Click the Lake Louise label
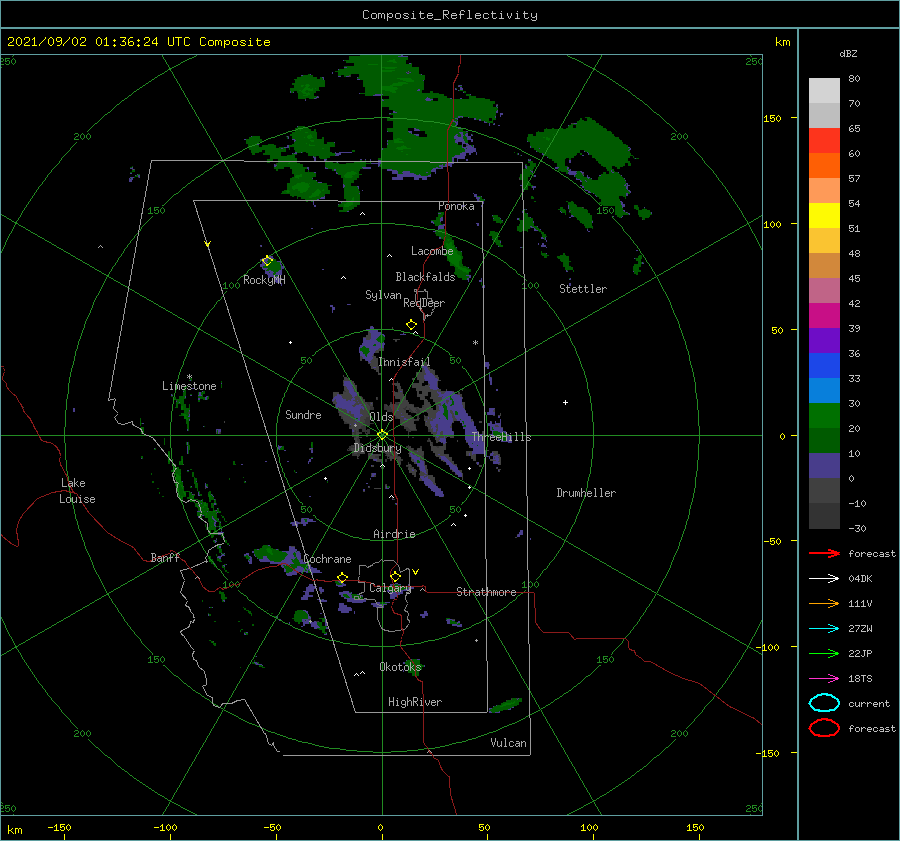Viewport: 900px width, 841px height. pyautogui.click(x=77, y=491)
